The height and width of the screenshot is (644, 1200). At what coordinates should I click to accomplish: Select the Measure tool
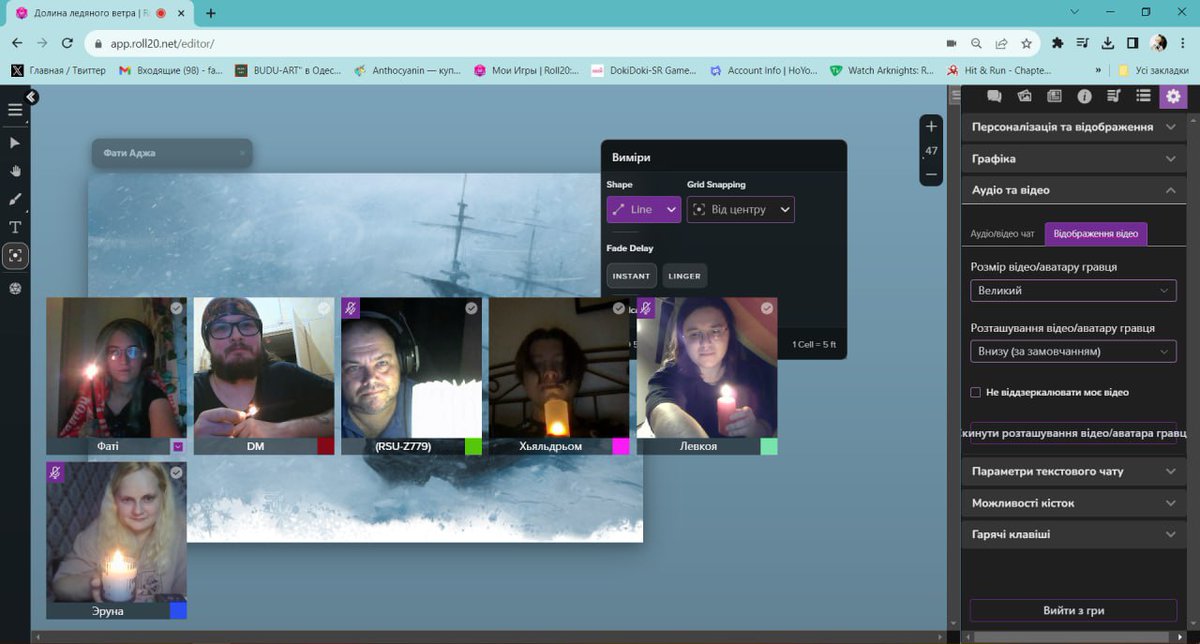pos(15,256)
